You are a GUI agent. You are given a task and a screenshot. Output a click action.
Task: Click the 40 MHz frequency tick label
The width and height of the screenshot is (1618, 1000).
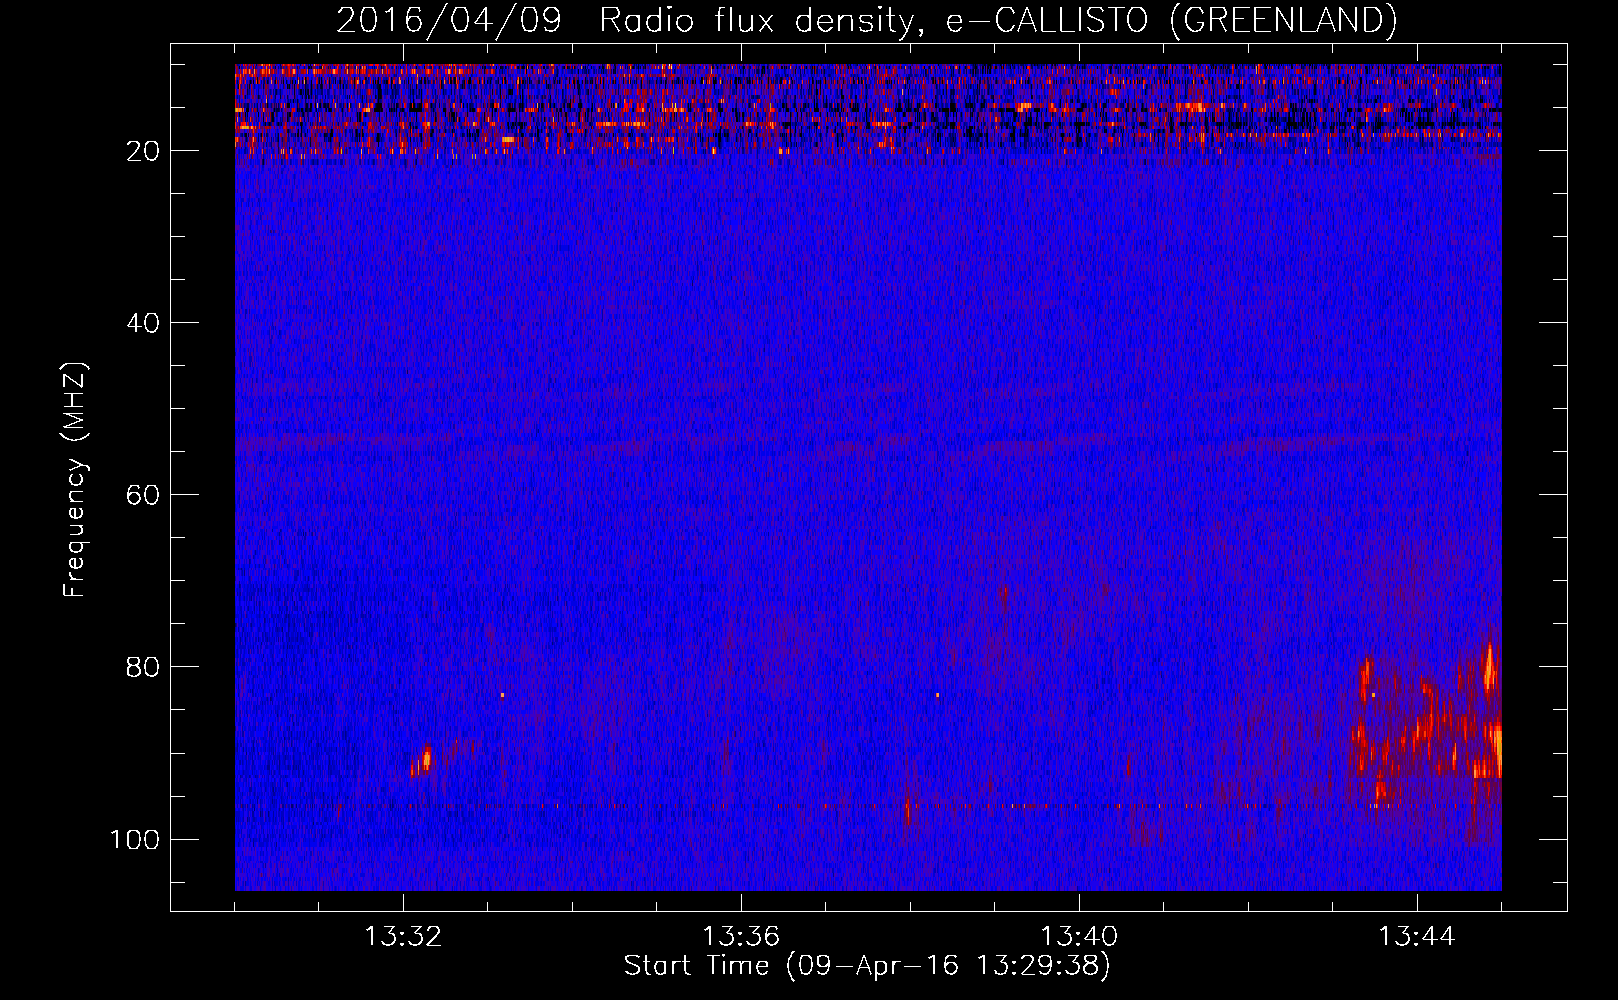[144, 323]
